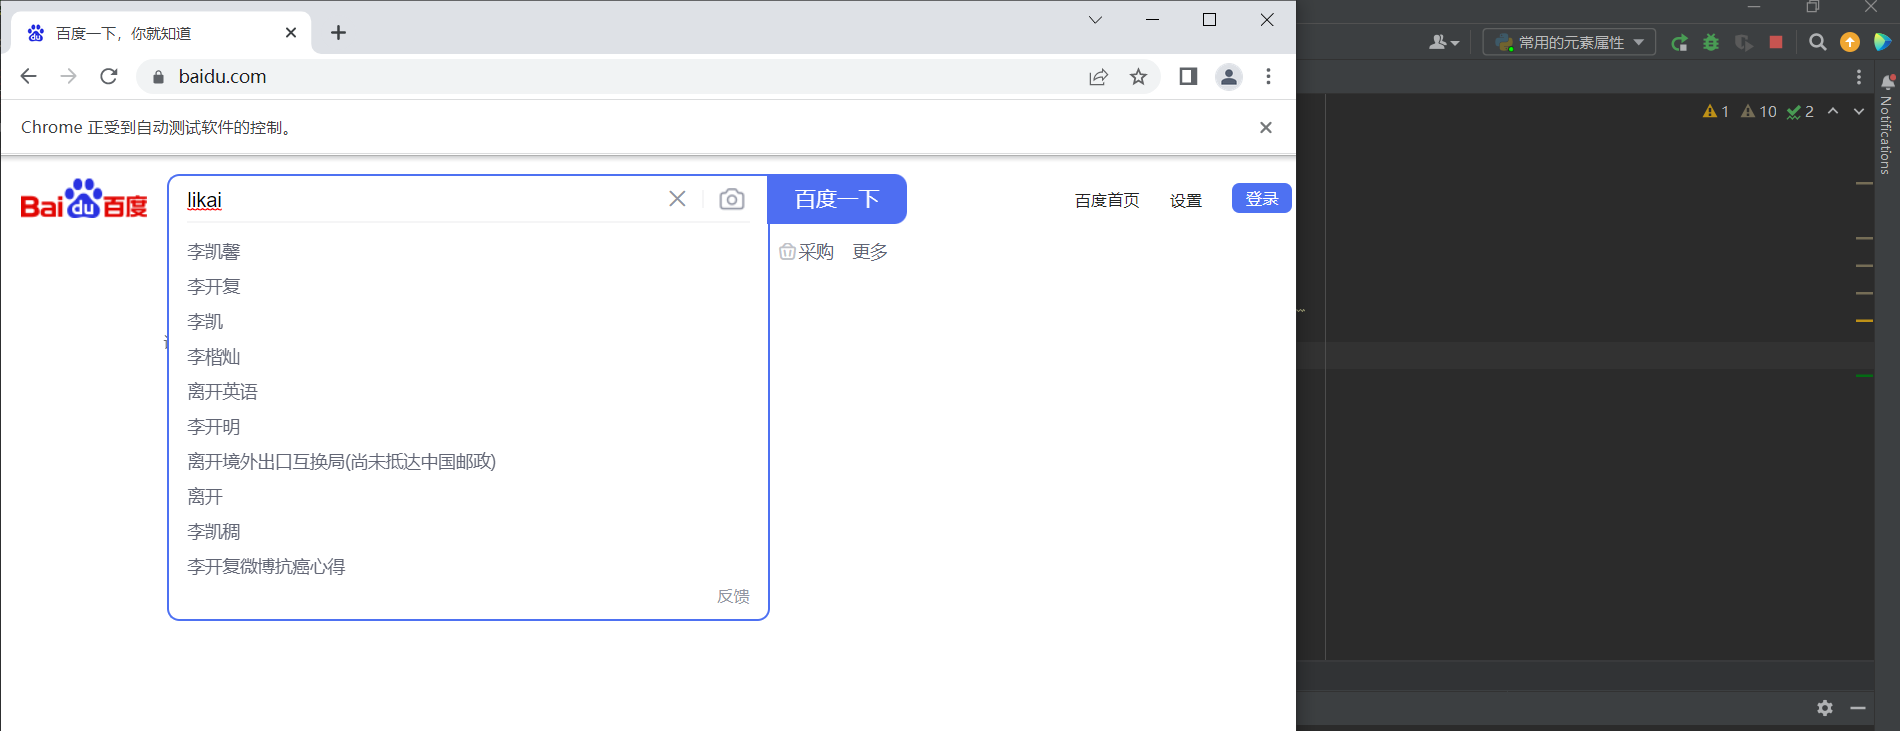This screenshot has height=731, width=1900.
Task: Click the typo indicator showing 2
Action: [1800, 112]
